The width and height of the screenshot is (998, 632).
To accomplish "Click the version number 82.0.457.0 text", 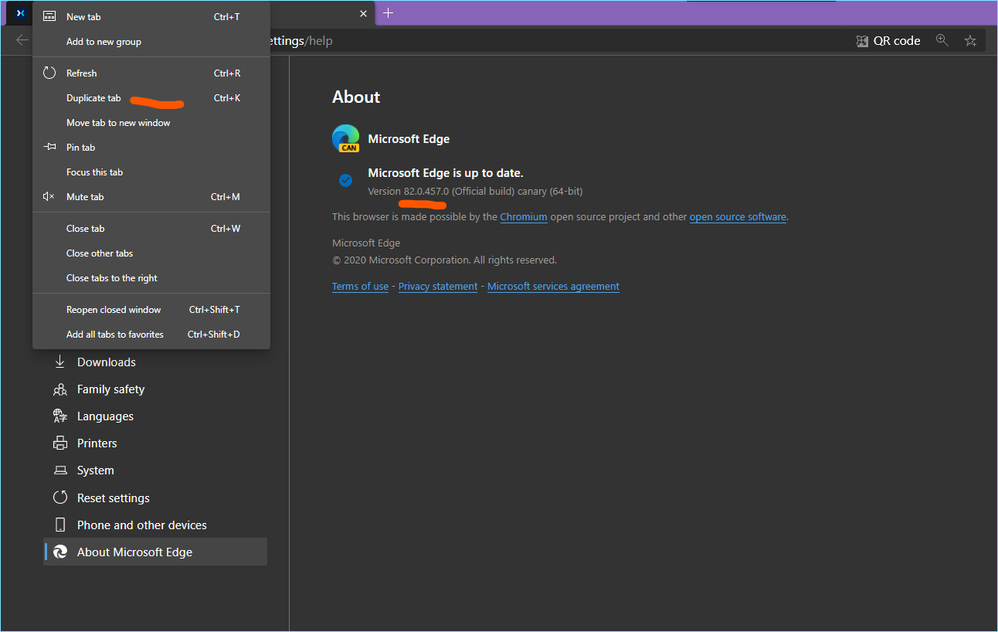I will (x=426, y=191).
